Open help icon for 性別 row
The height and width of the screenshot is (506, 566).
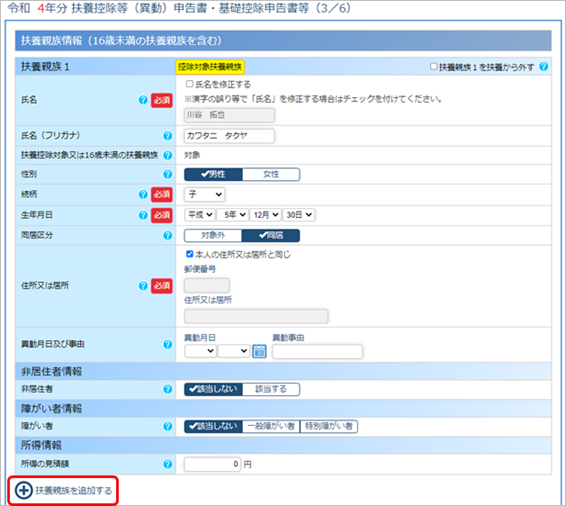pos(167,174)
